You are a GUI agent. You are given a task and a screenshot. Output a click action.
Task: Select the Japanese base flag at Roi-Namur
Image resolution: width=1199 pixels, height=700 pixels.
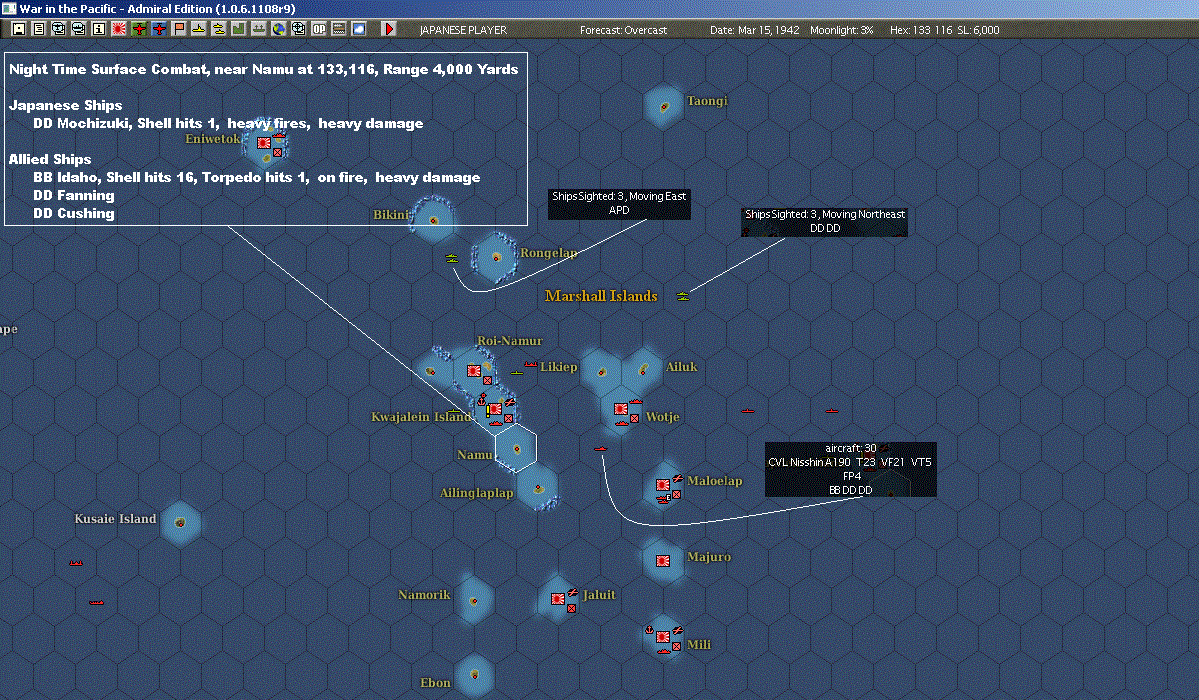473,371
